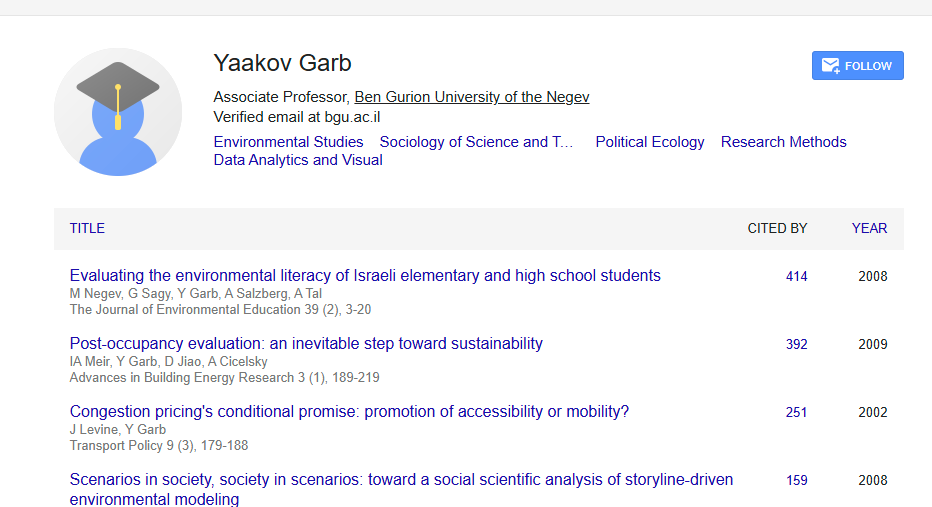Viewport: 932px width, 507px height.
Task: View the 251 citations count
Action: [796, 412]
